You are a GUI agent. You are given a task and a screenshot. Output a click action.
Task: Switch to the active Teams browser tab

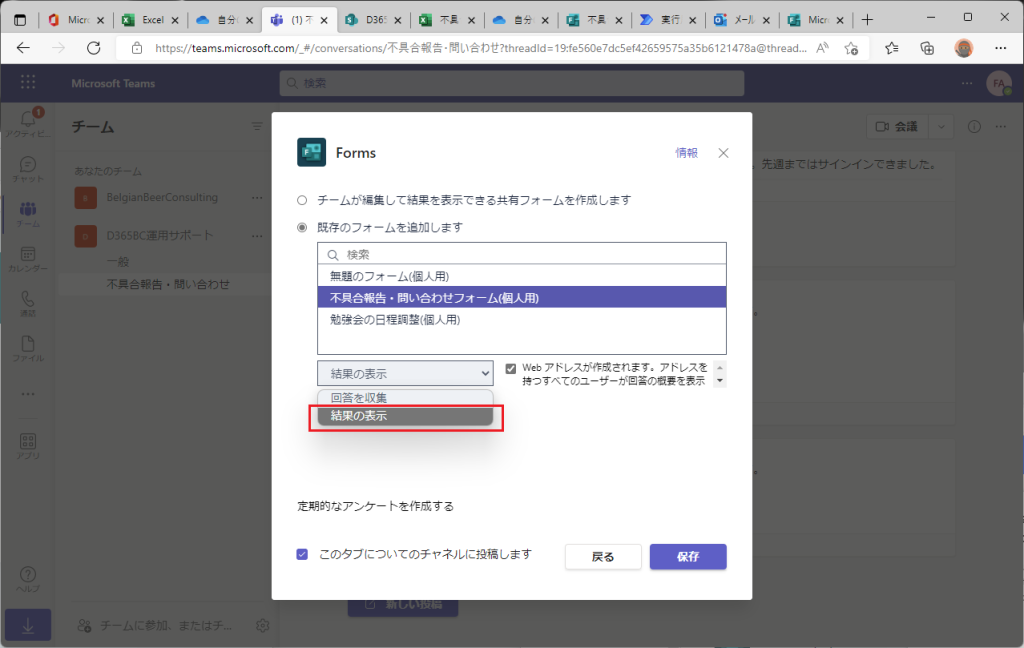[298, 20]
